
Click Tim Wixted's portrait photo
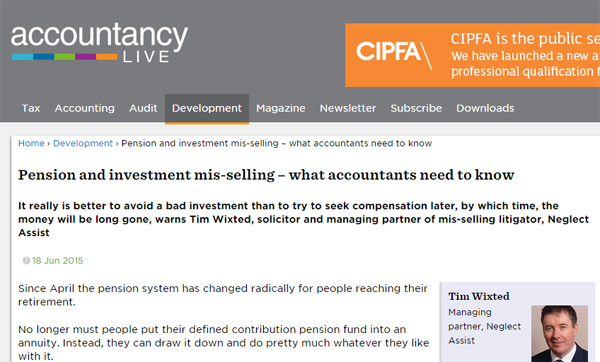[559, 333]
